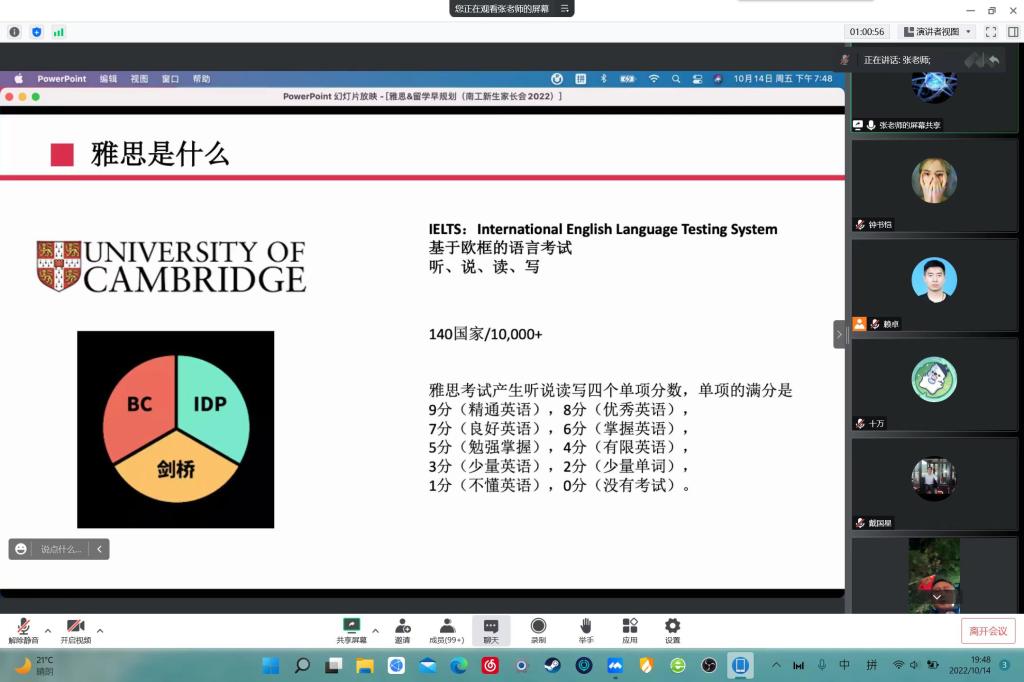1024x682 pixels.
Task: Toggle fullscreen mode icon at top right
Action: [991, 32]
